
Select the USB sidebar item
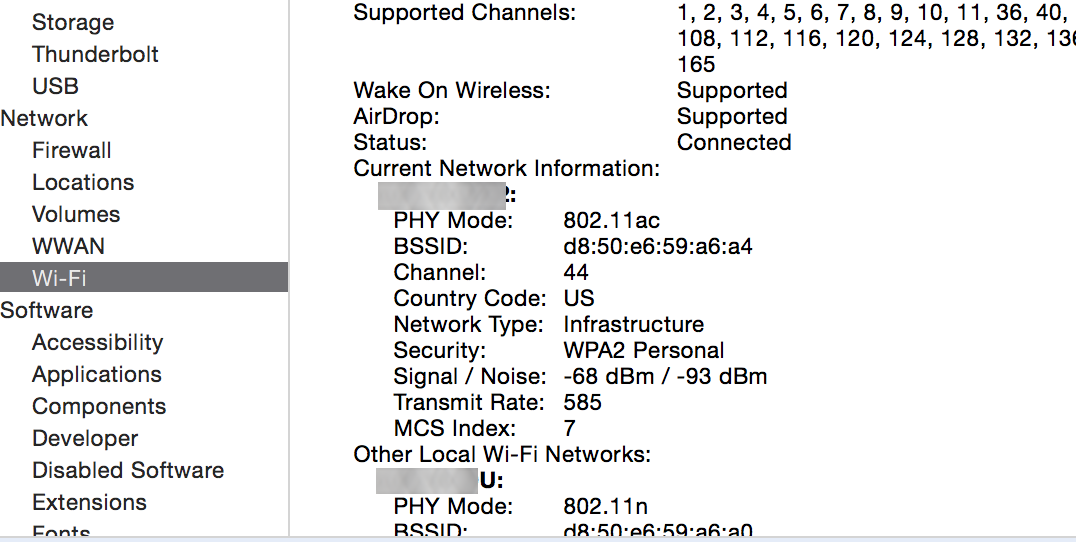(x=56, y=86)
